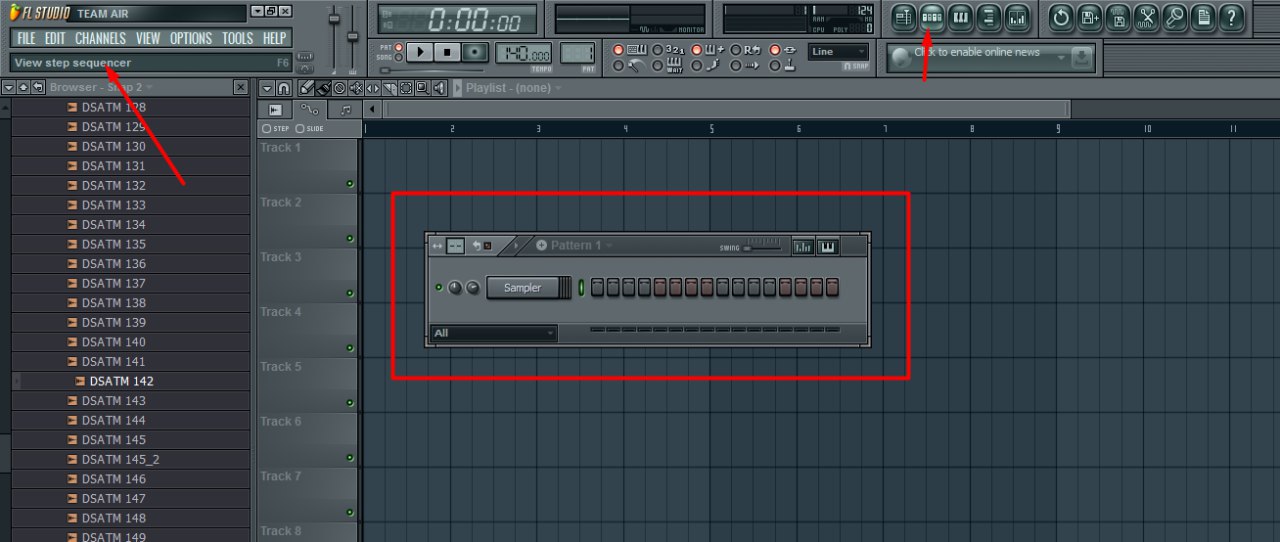Click the render-to-audio save icon
Image resolution: width=1280 pixels, height=542 pixels.
[x=1118, y=16]
